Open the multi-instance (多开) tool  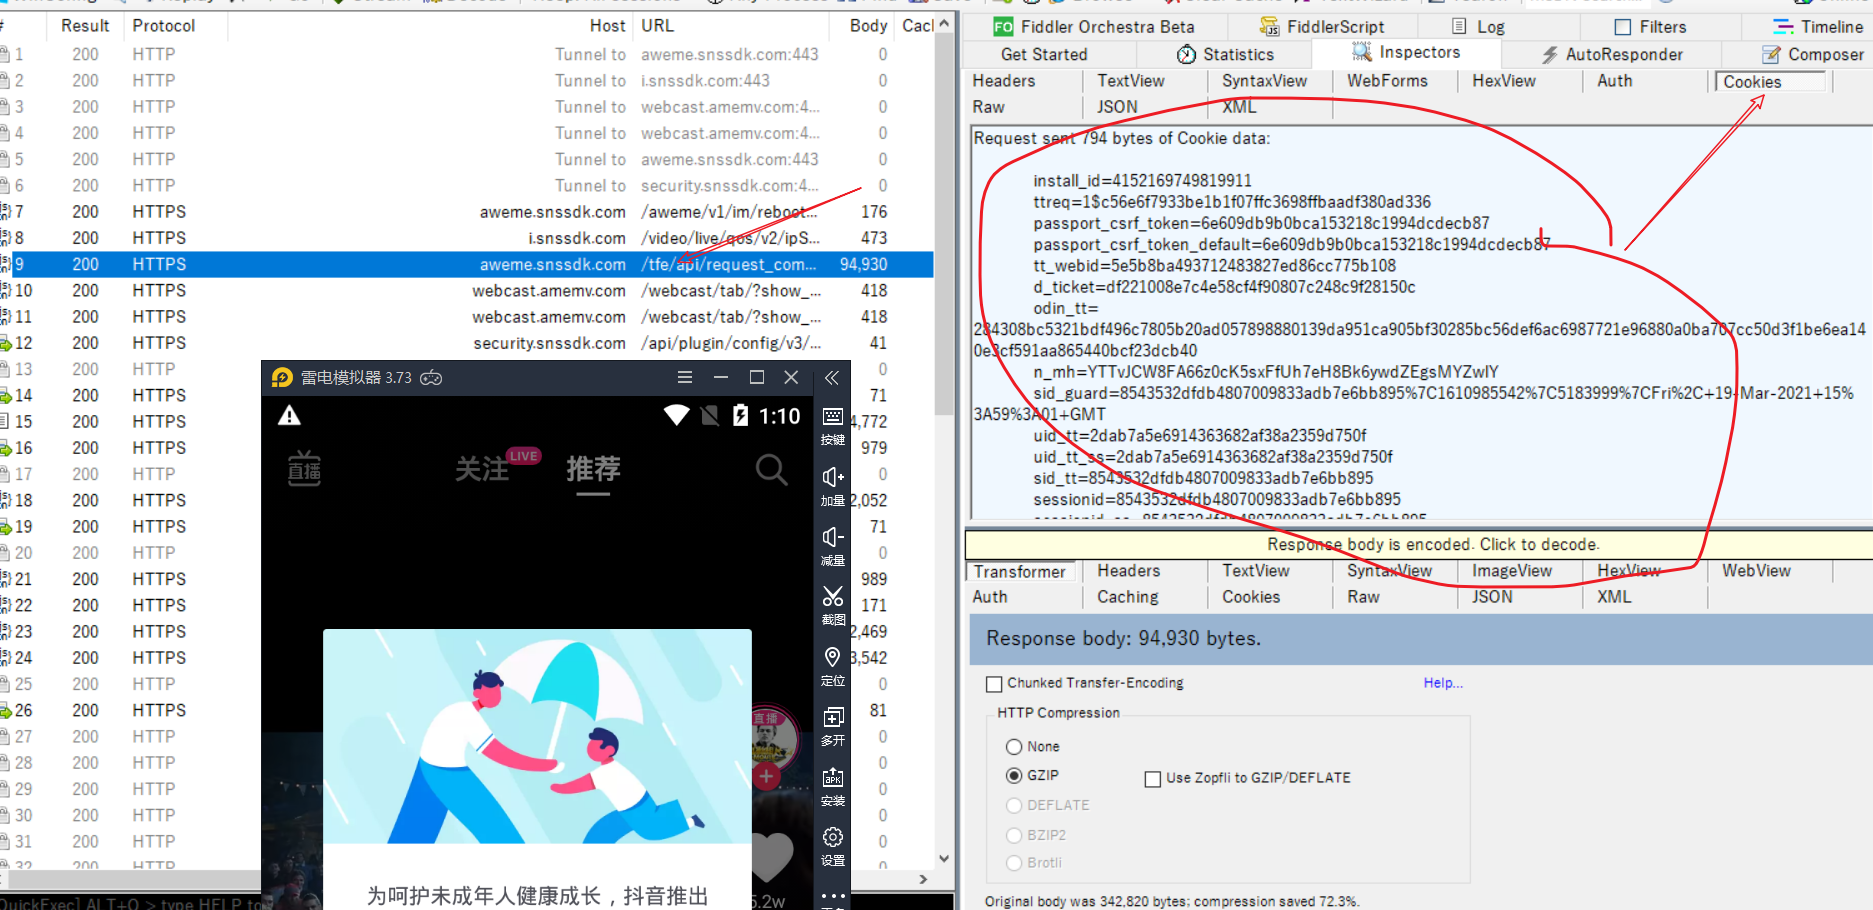coord(832,726)
